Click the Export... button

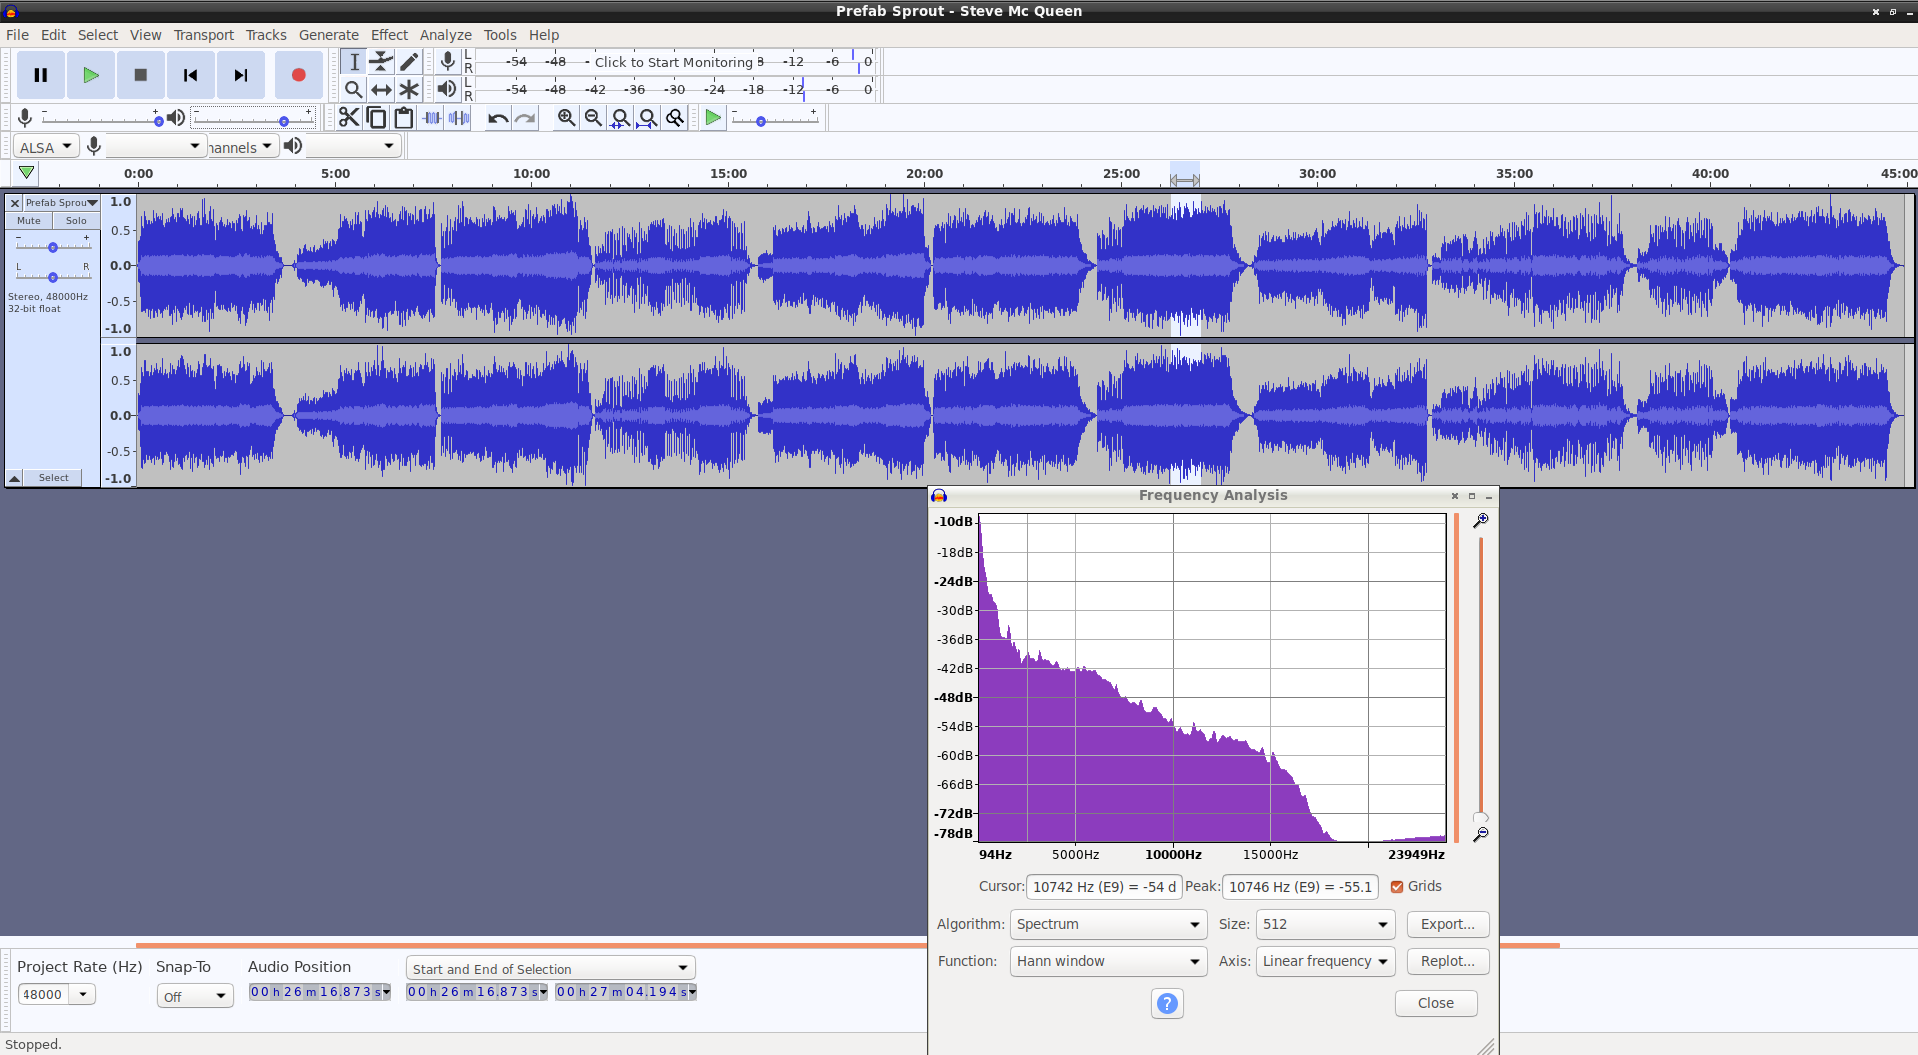pos(1448,925)
